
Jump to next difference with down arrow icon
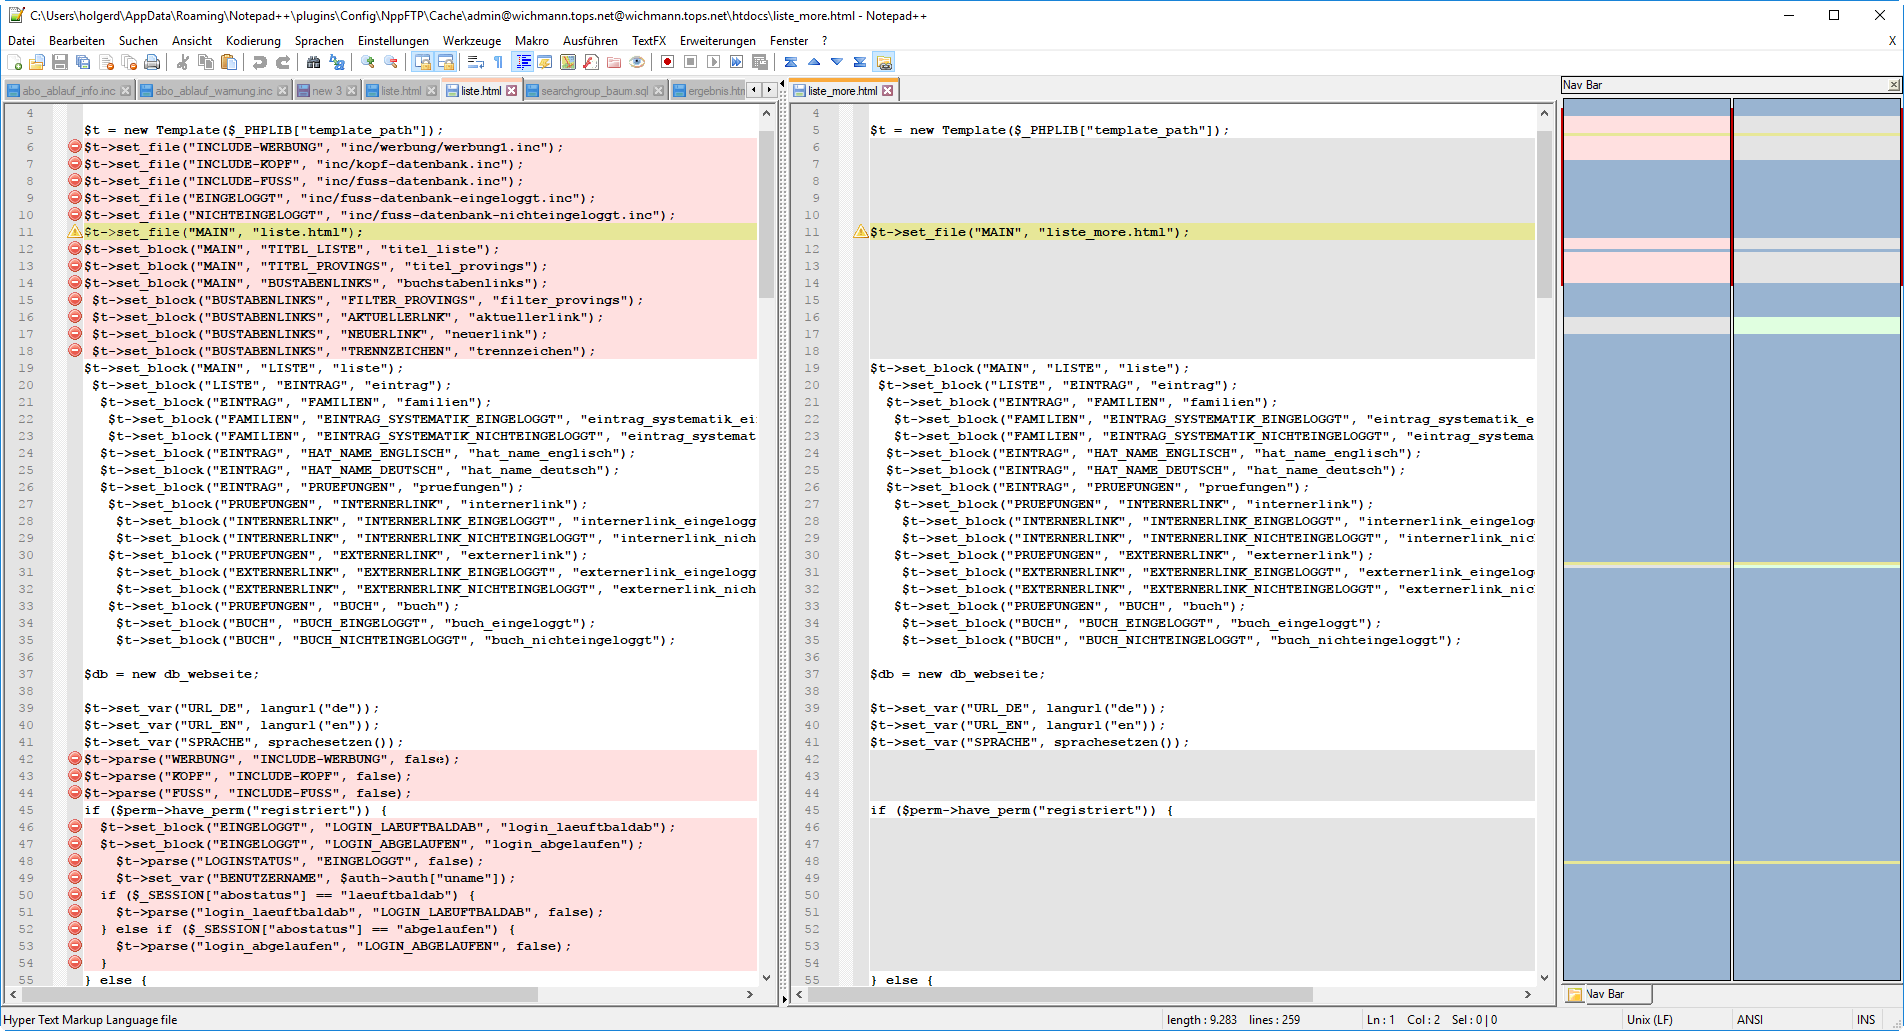837,62
